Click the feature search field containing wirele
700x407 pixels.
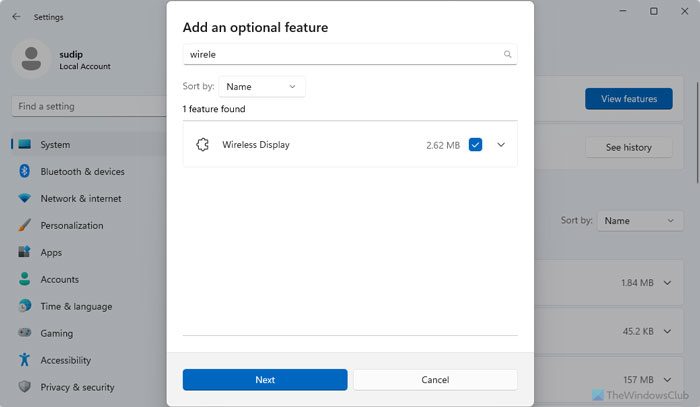pos(350,54)
